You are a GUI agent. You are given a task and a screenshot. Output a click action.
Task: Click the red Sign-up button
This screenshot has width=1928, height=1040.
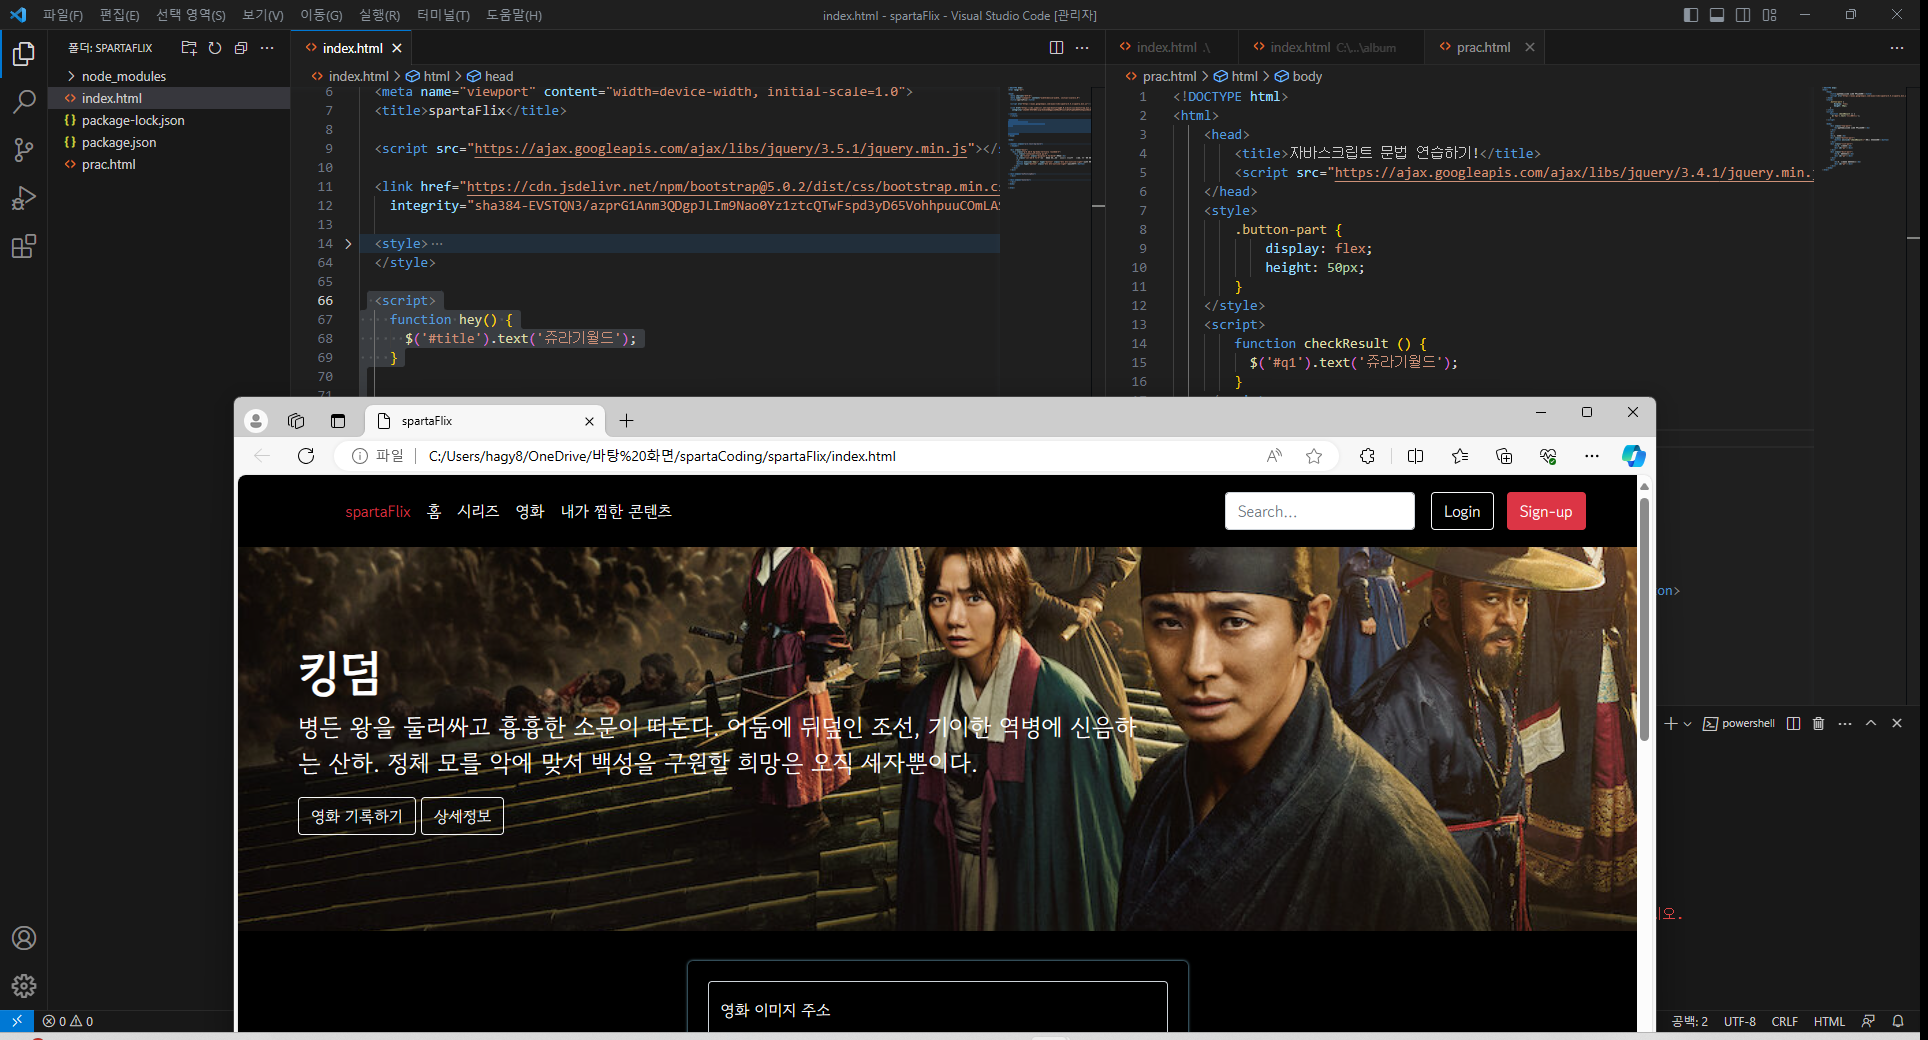(1545, 511)
